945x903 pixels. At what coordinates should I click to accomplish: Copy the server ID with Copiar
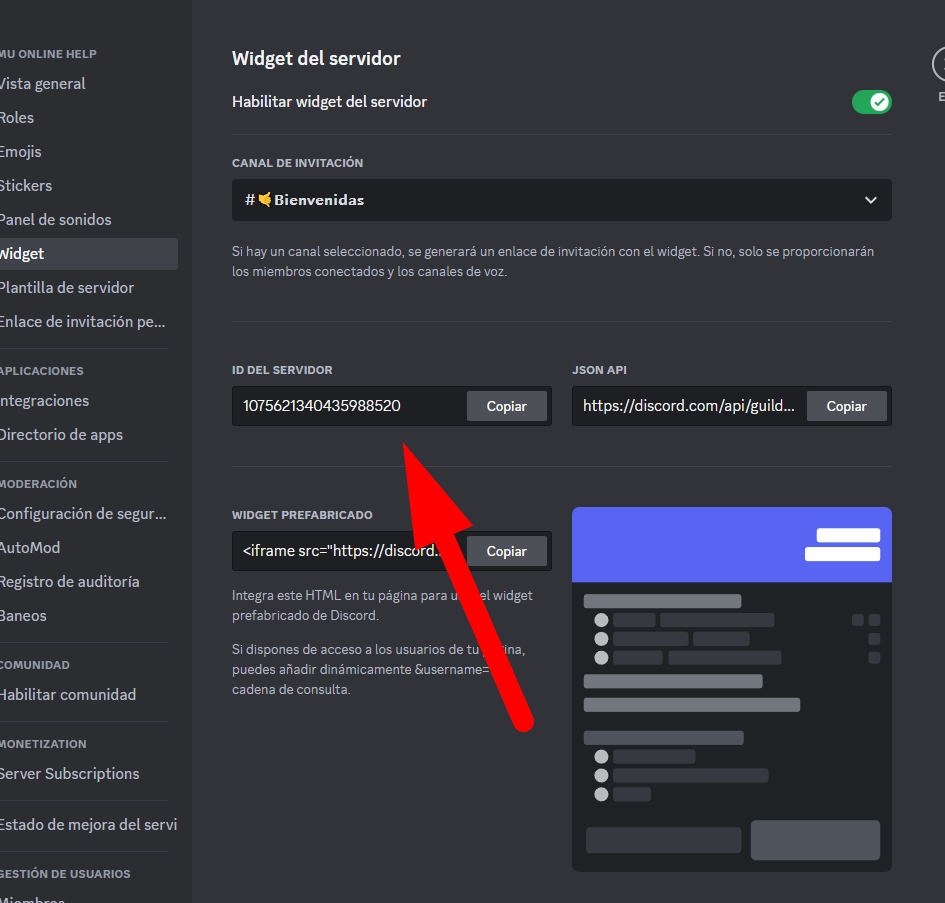click(506, 406)
